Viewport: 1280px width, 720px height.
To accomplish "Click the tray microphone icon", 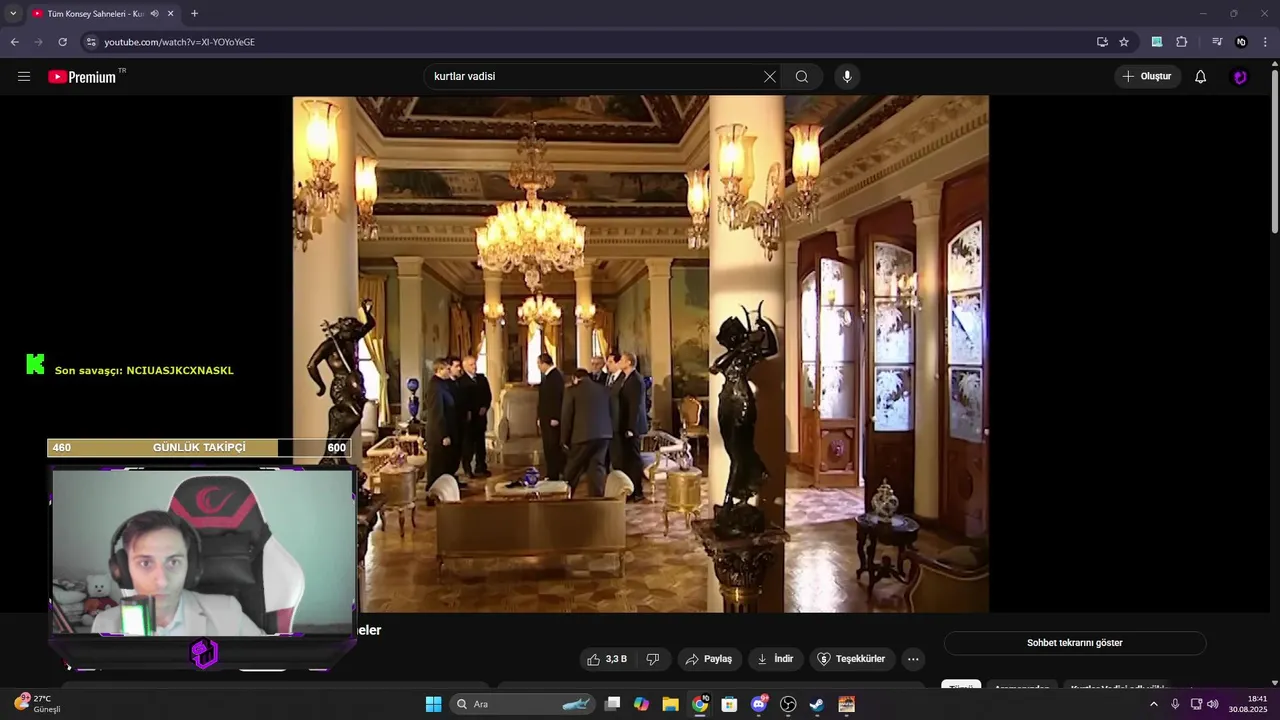I will [1175, 704].
